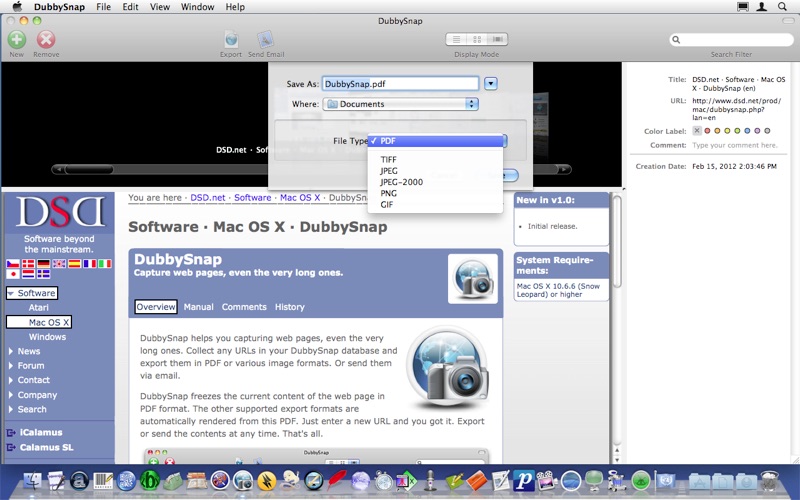Select PDF in the File Type menu
Screen dimensions: 800x500
click(x=435, y=141)
